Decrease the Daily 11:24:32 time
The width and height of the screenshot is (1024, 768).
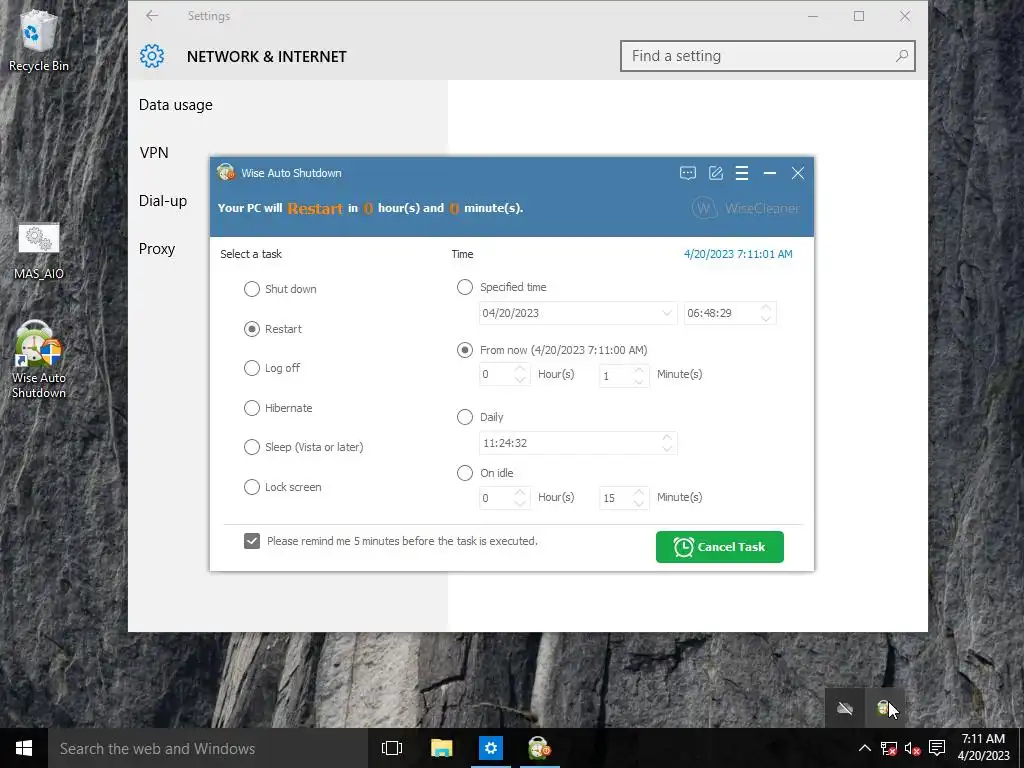pos(667,448)
